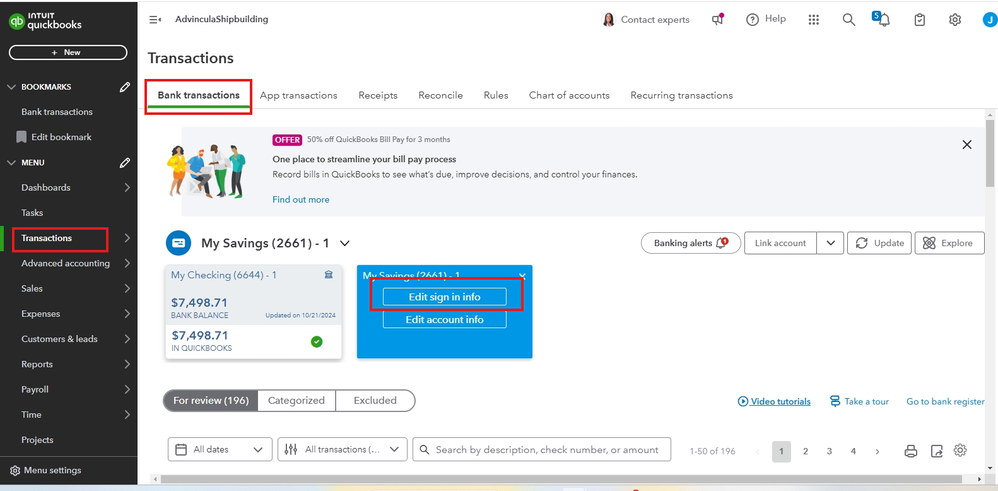Click the Explore button
This screenshot has height=491, width=998.
pyautogui.click(x=950, y=243)
